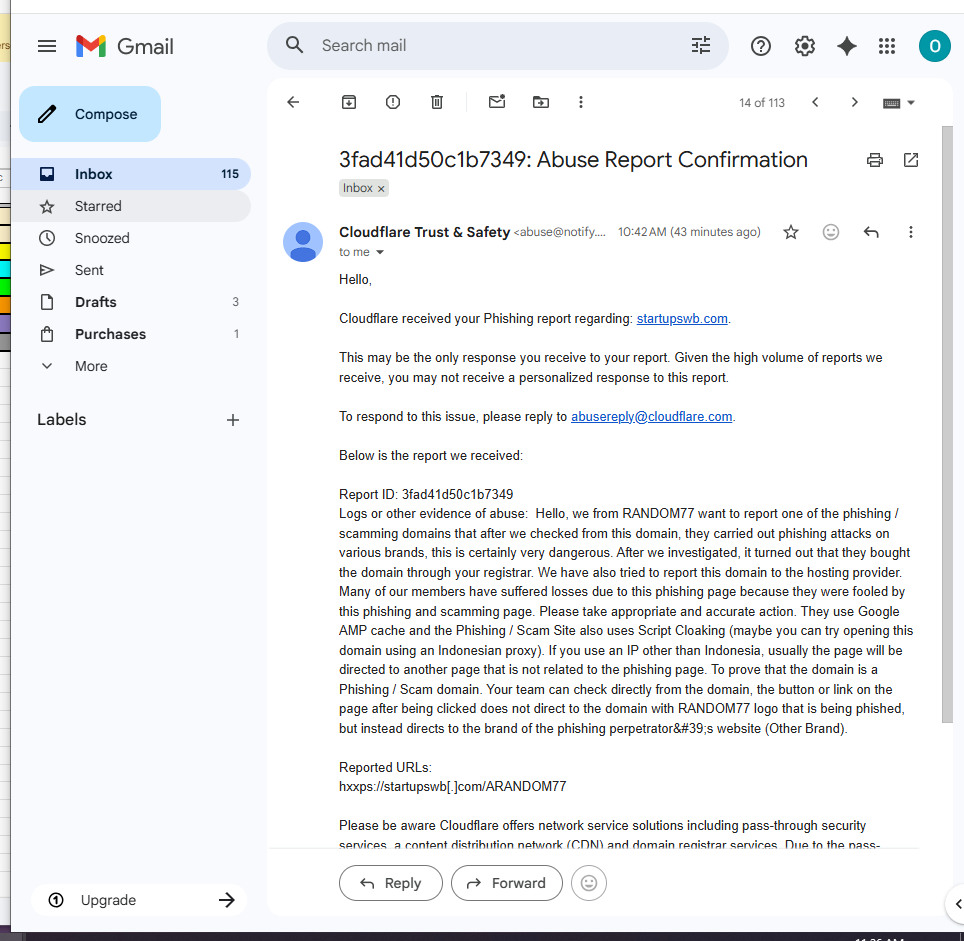The image size is (964, 941).
Task: Open the startupswb.com link
Action: (x=682, y=318)
